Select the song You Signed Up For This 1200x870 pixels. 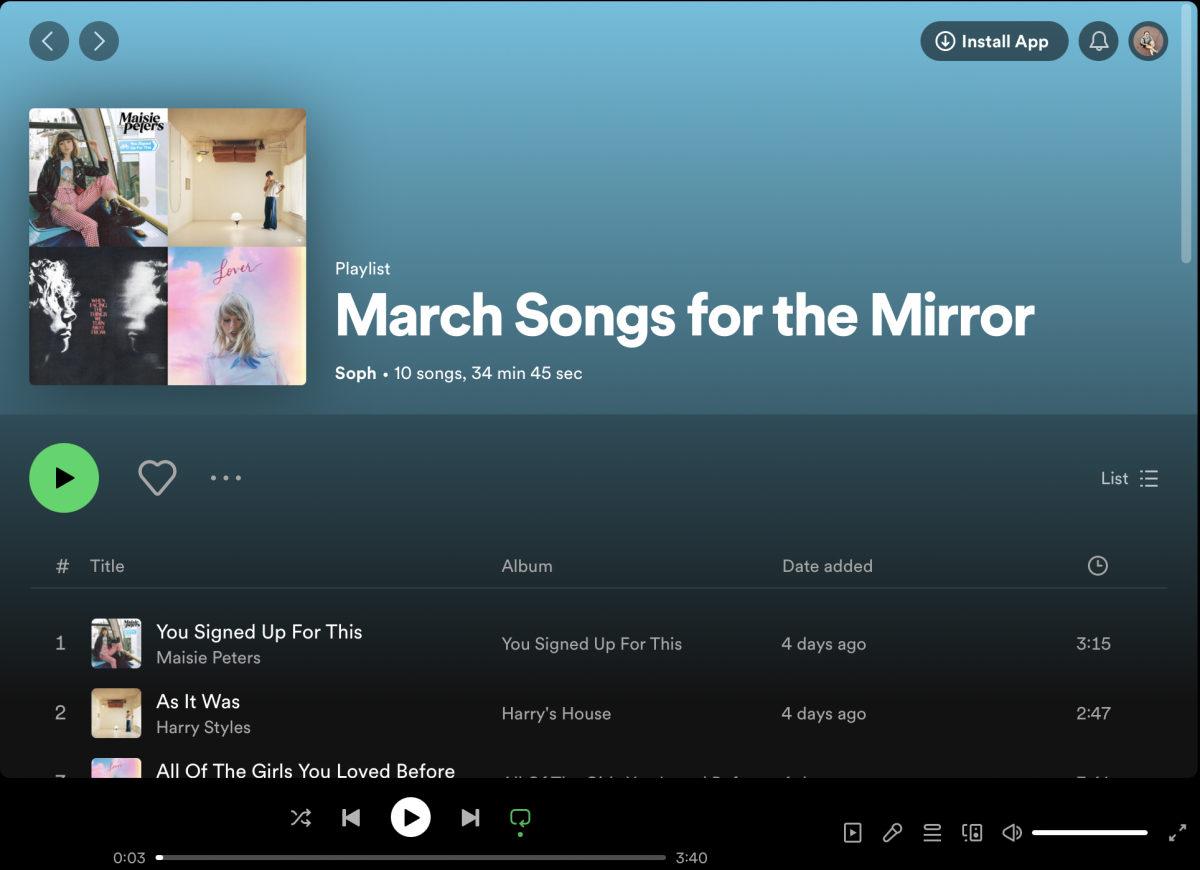pyautogui.click(x=259, y=632)
